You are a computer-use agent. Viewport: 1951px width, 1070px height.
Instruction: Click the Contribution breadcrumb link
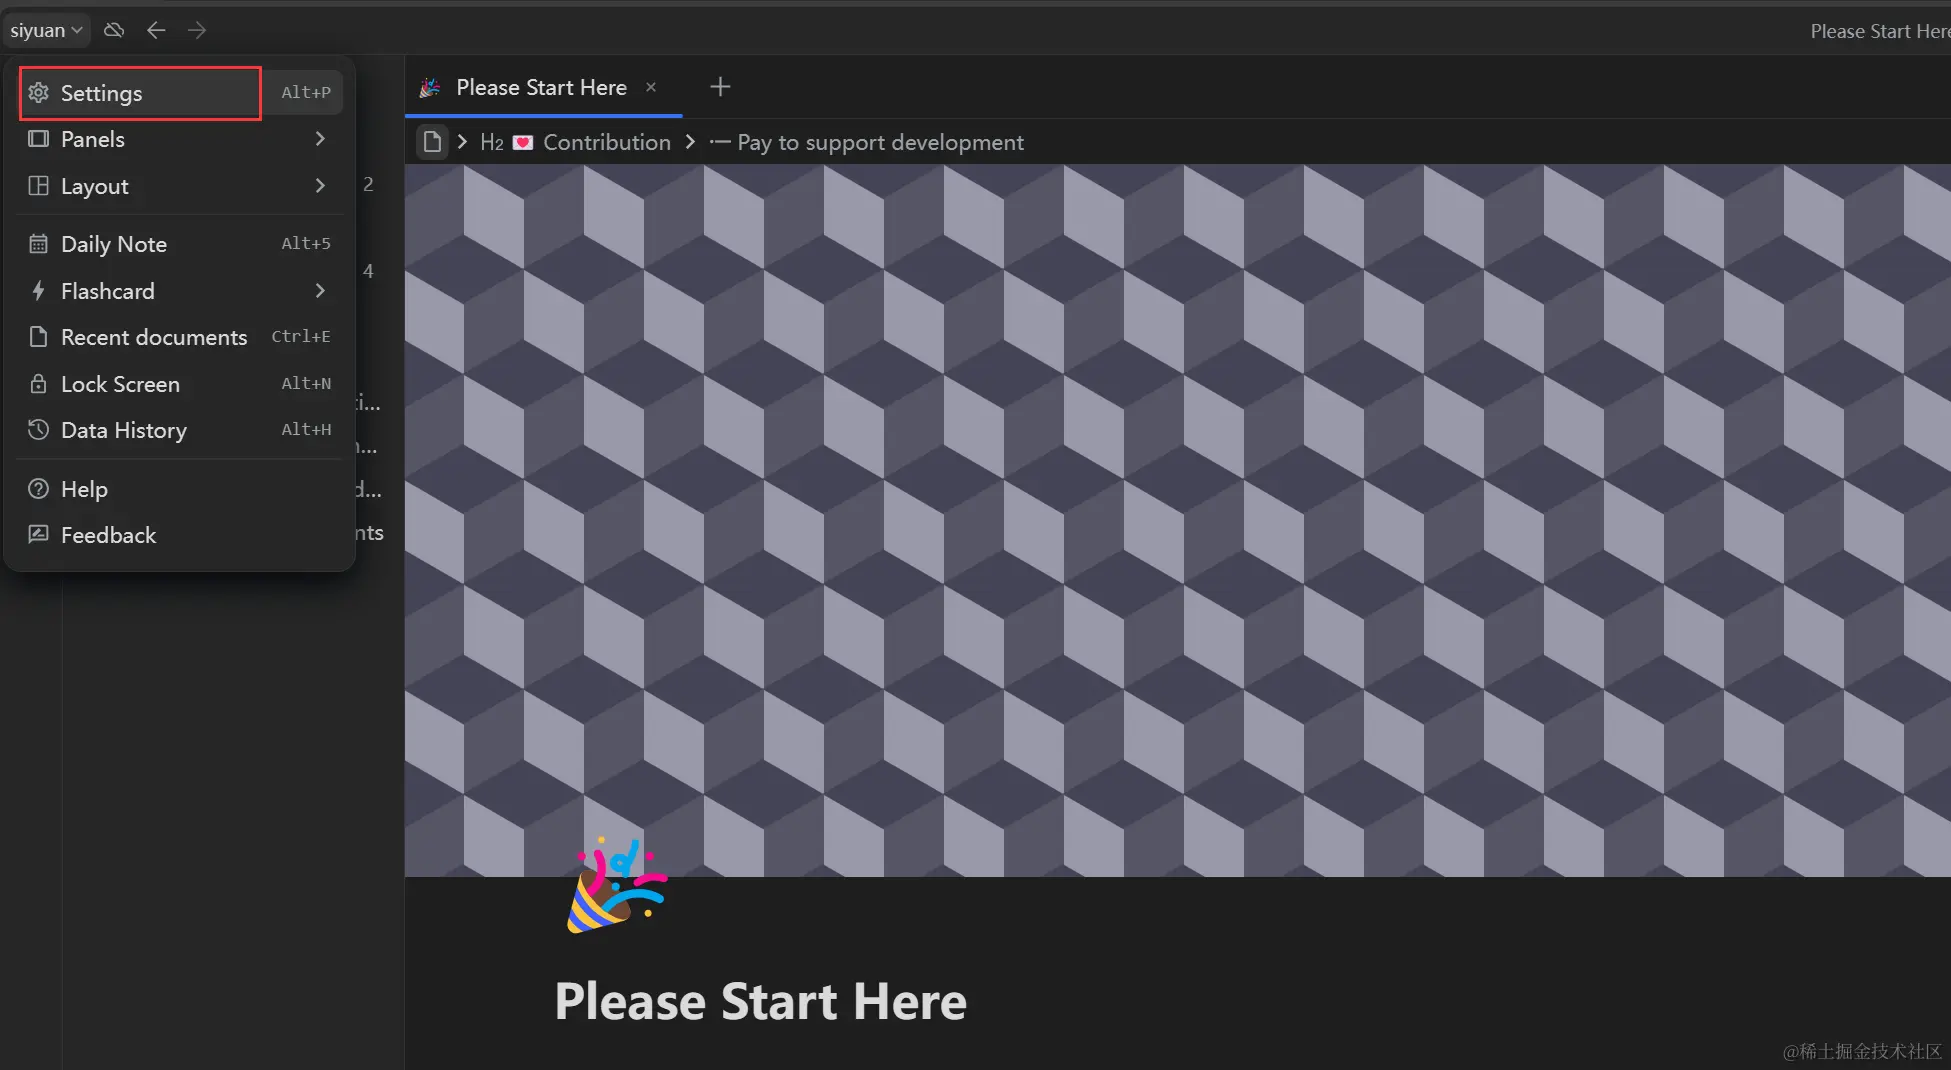click(606, 142)
